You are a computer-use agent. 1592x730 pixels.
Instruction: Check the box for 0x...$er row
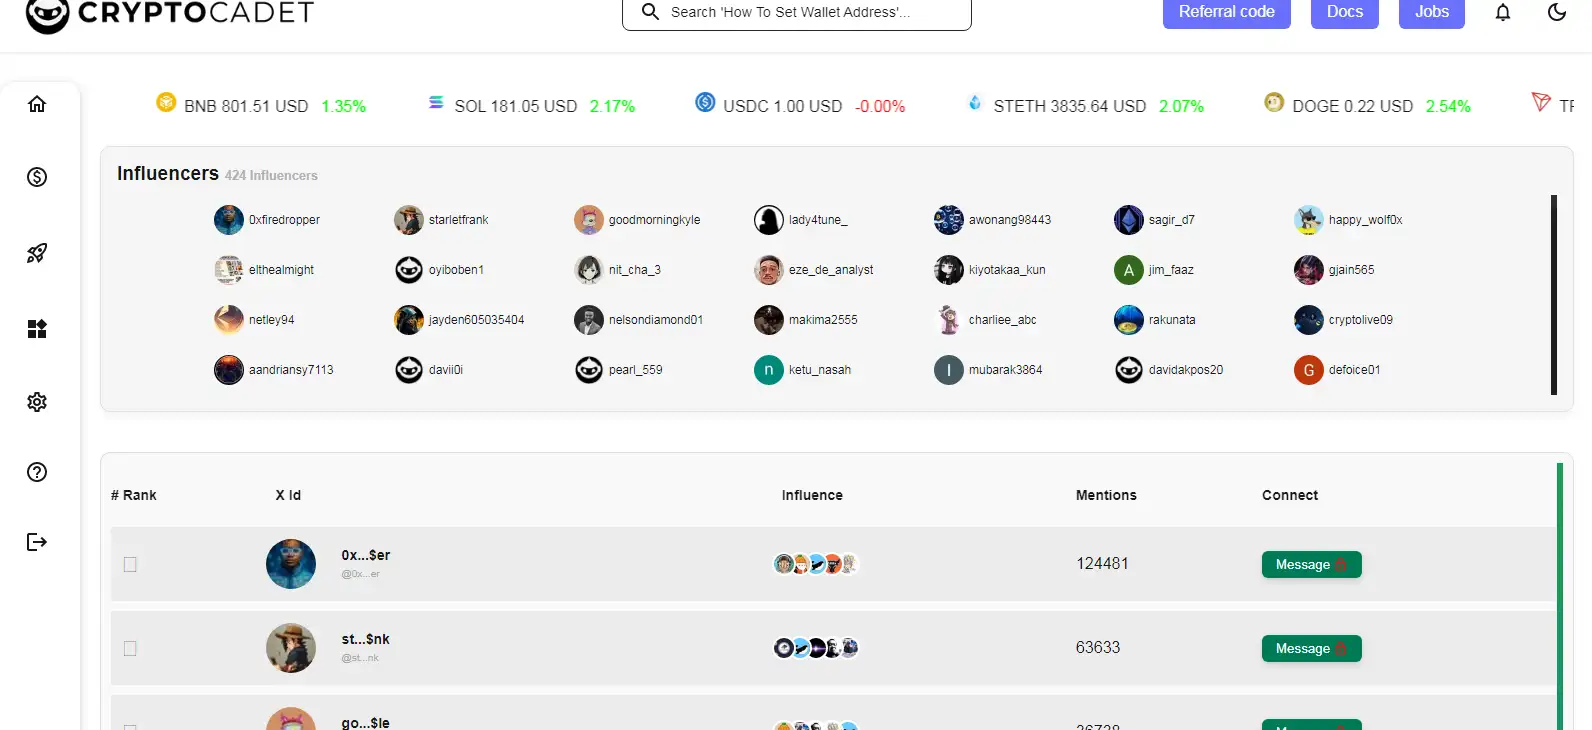pyautogui.click(x=130, y=565)
